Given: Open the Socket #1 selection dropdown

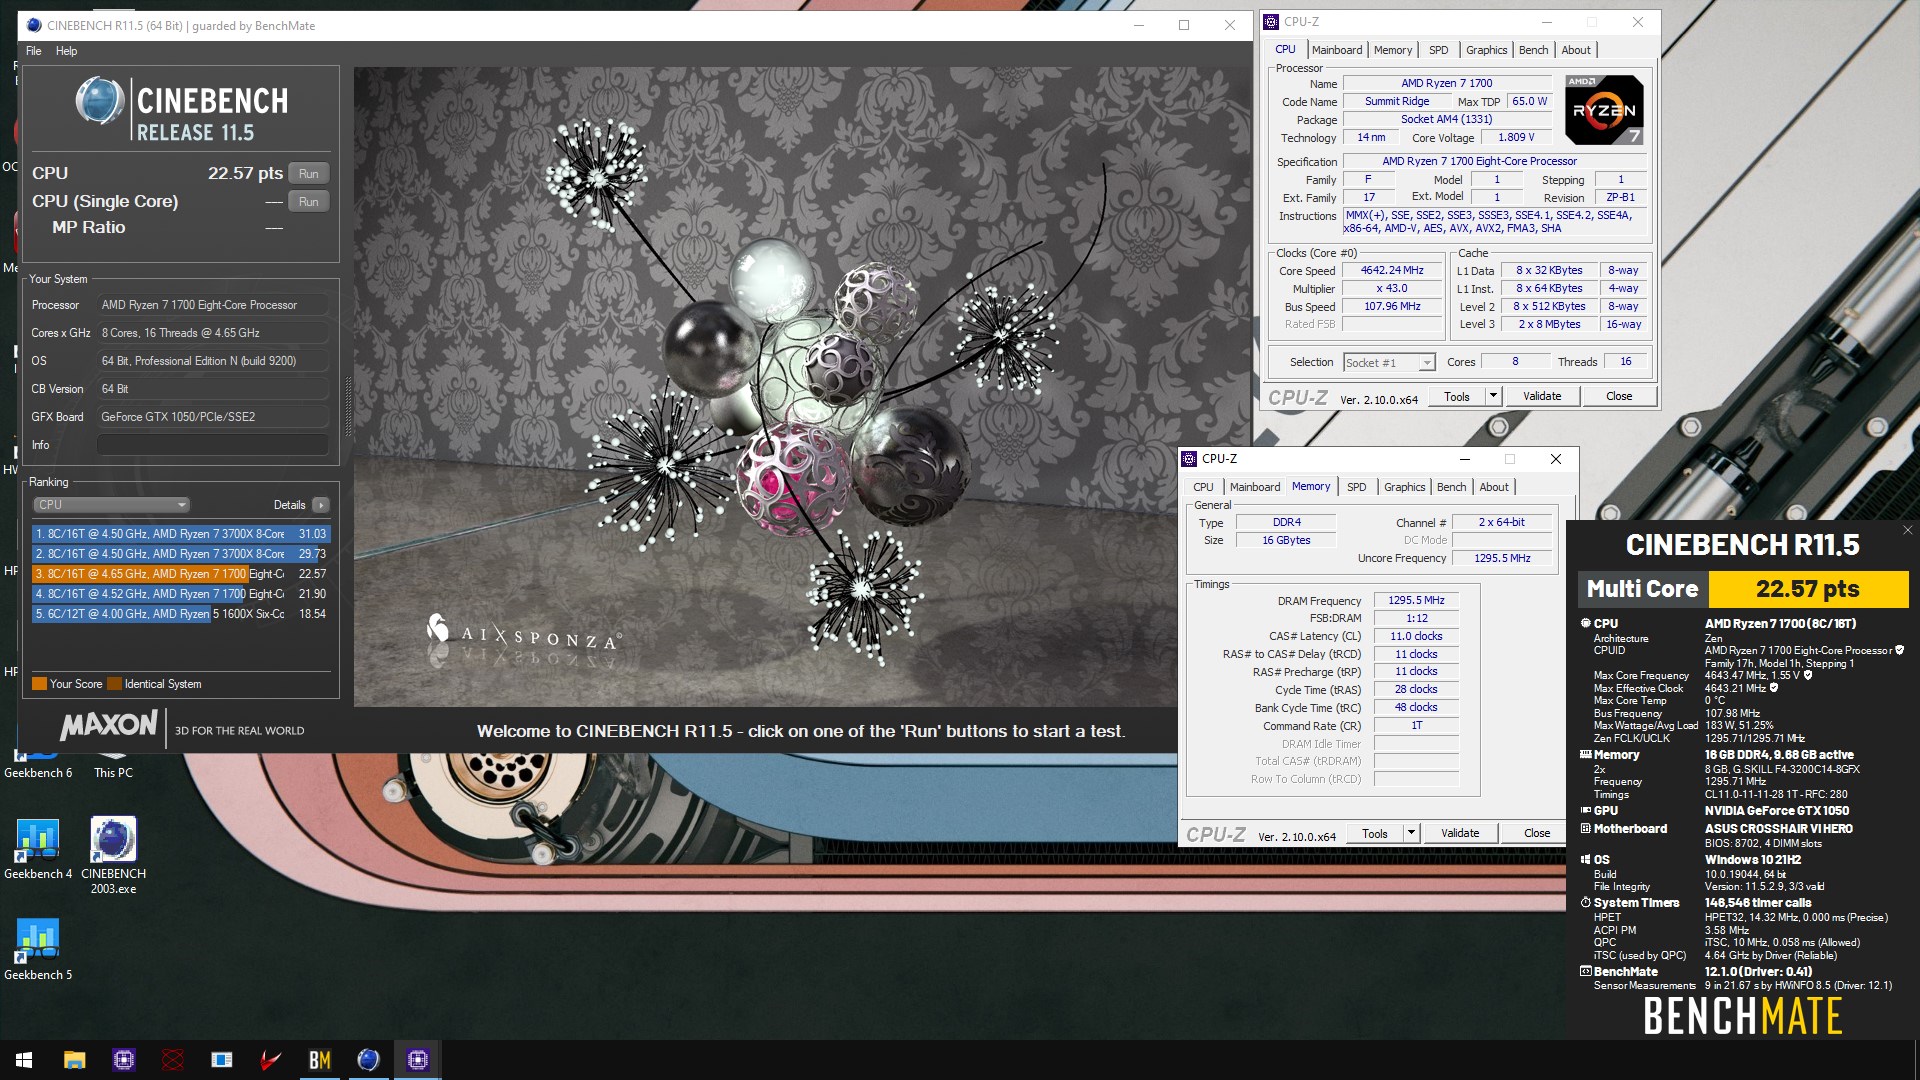Looking at the screenshot, I should pyautogui.click(x=1389, y=363).
